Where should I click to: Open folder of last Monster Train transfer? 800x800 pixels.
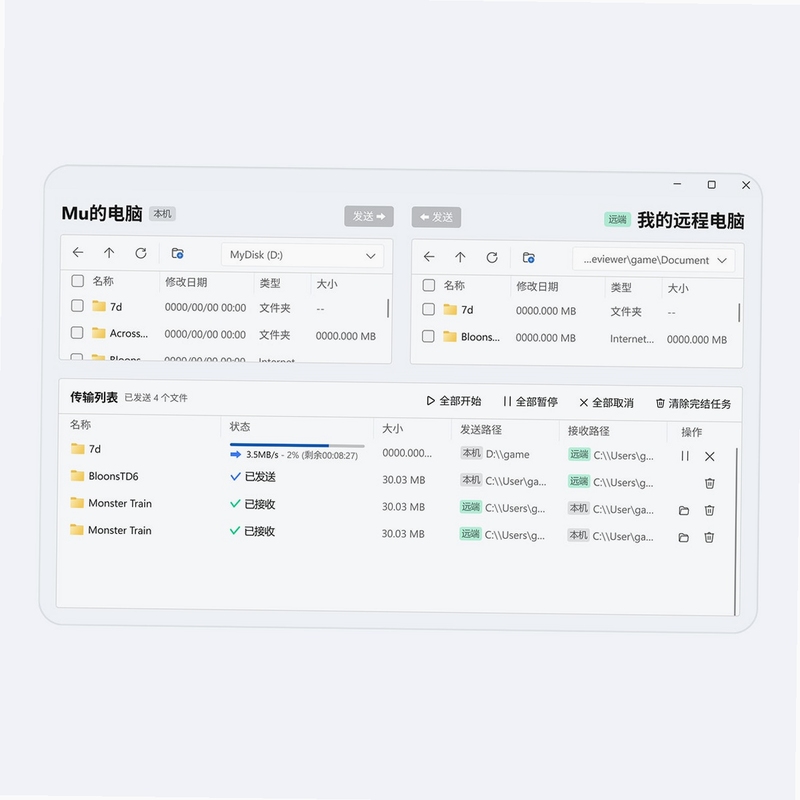coord(683,537)
